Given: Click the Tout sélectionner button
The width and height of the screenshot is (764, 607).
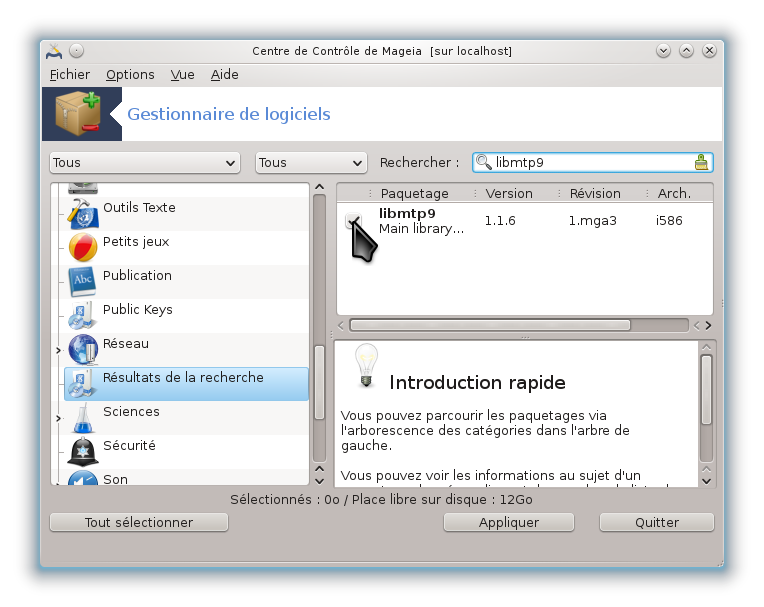Looking at the screenshot, I should click(139, 522).
